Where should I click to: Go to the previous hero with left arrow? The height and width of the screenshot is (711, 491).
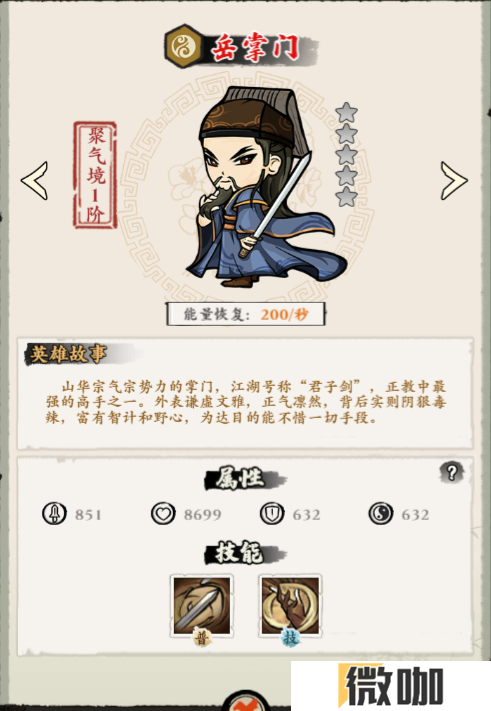coord(35,180)
